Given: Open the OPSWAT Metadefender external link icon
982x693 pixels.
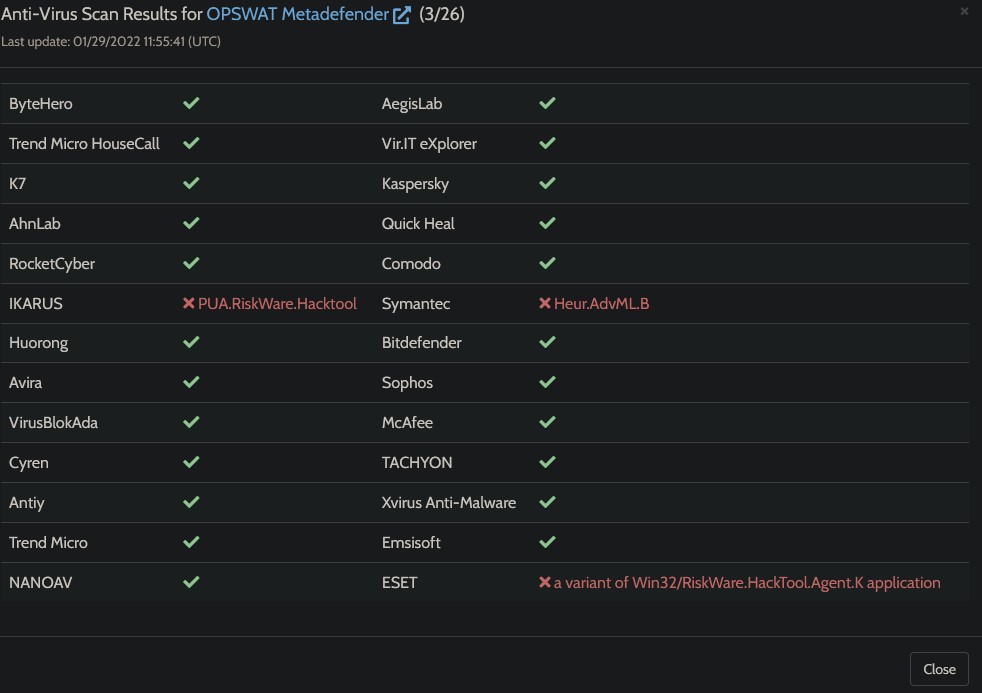Looking at the screenshot, I should tap(402, 15).
